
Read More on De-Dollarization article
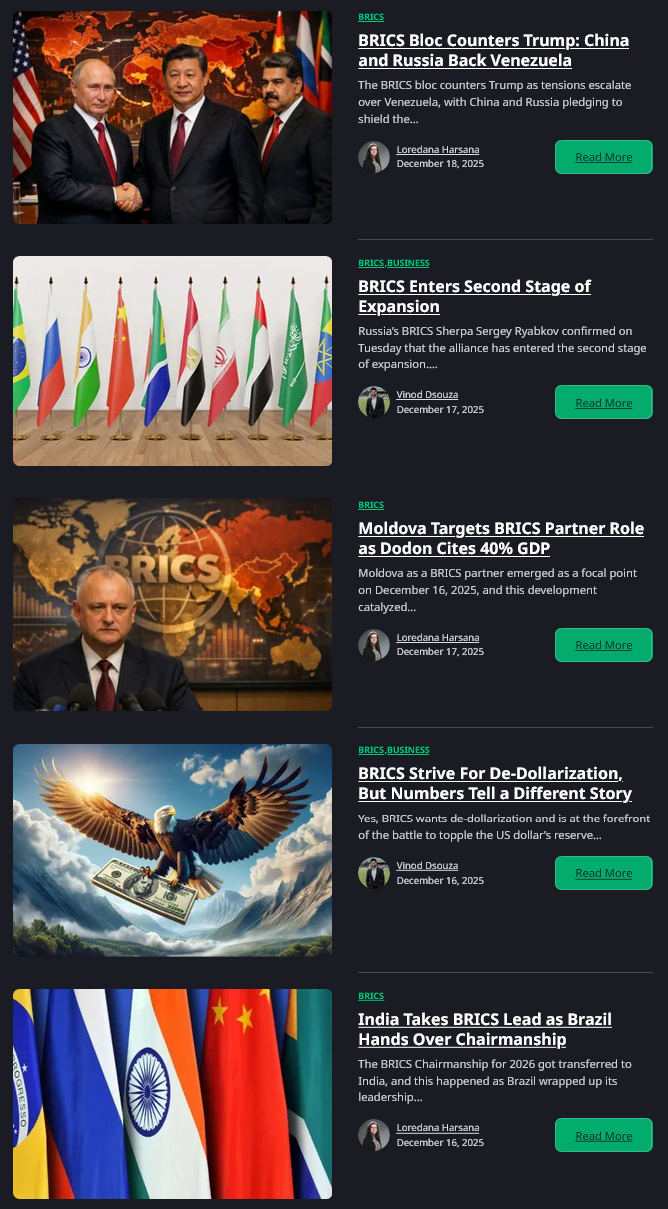(604, 873)
